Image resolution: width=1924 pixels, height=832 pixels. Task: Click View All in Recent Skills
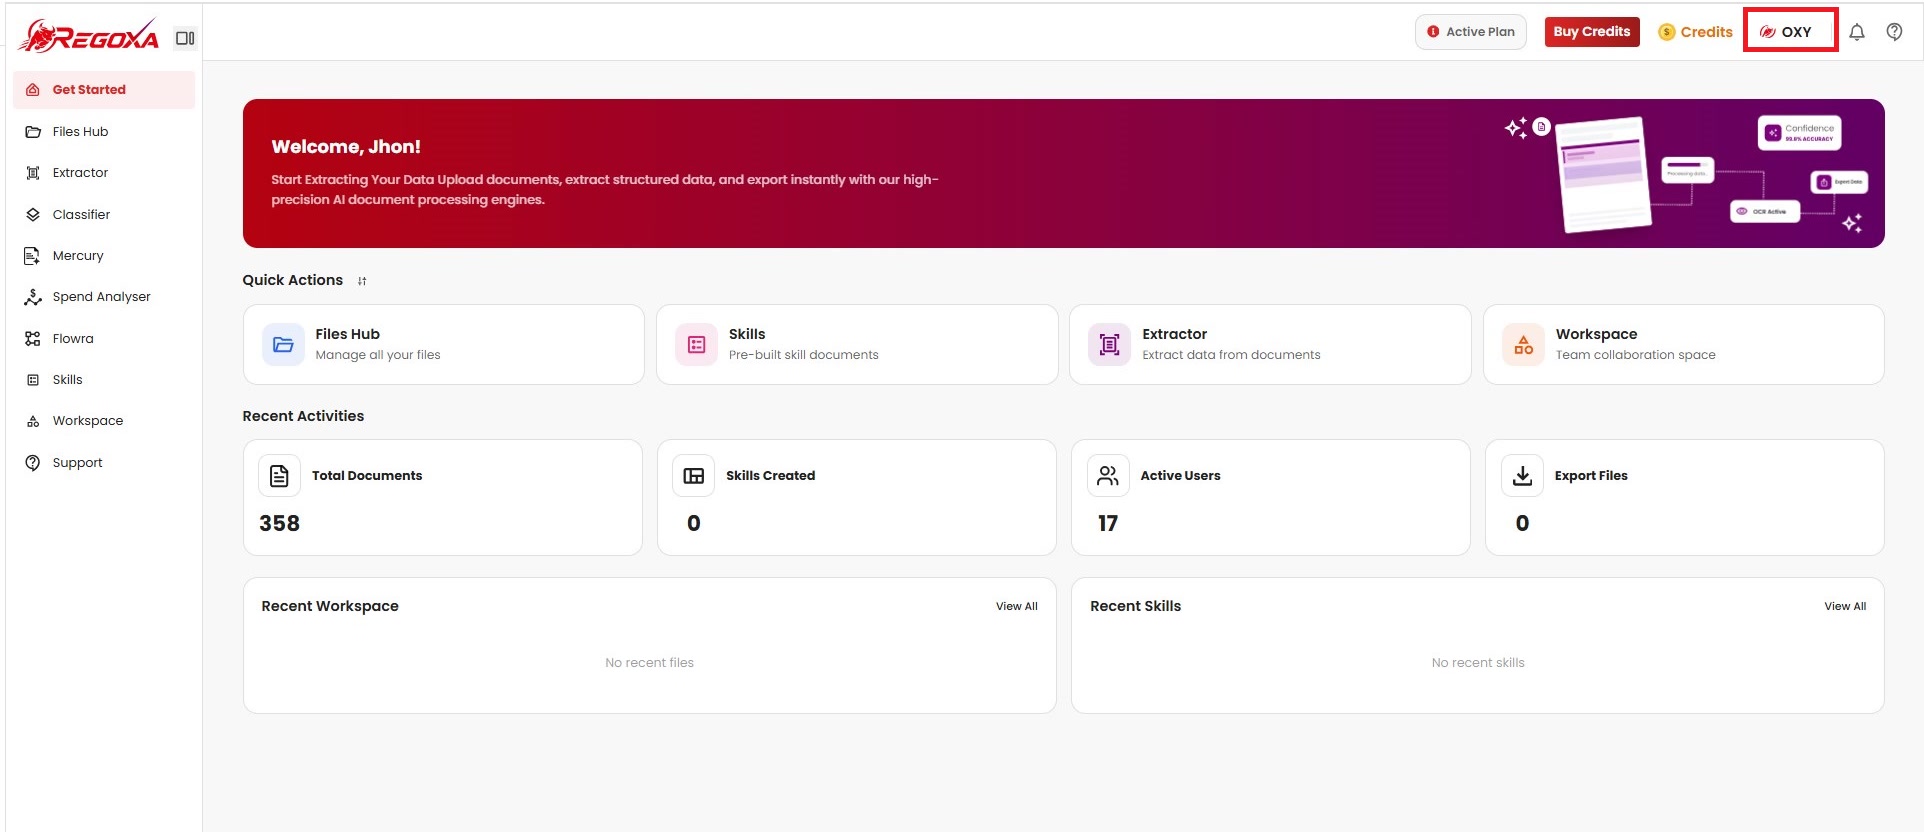coord(1845,606)
